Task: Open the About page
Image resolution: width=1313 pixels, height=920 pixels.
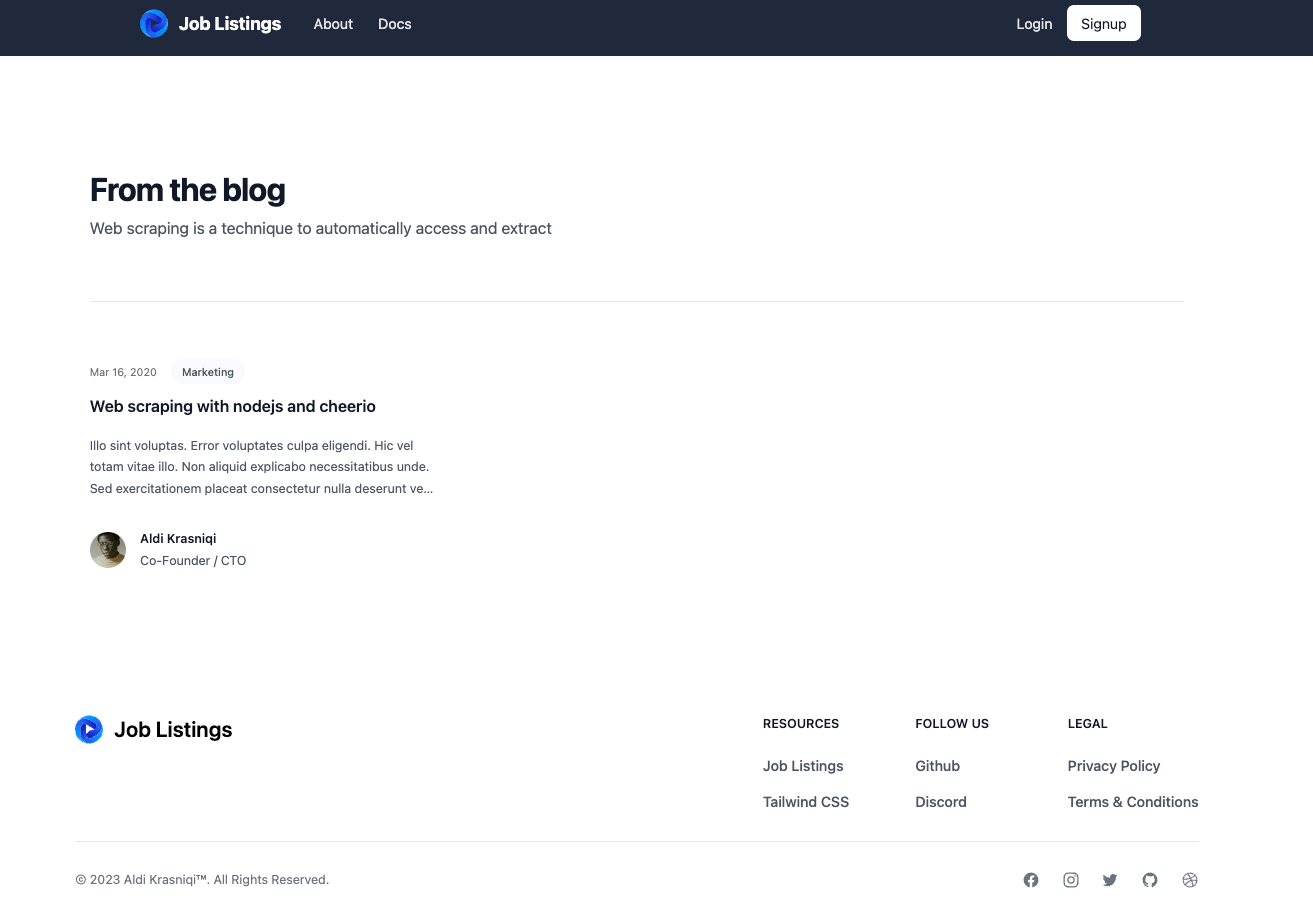Action: tap(333, 24)
